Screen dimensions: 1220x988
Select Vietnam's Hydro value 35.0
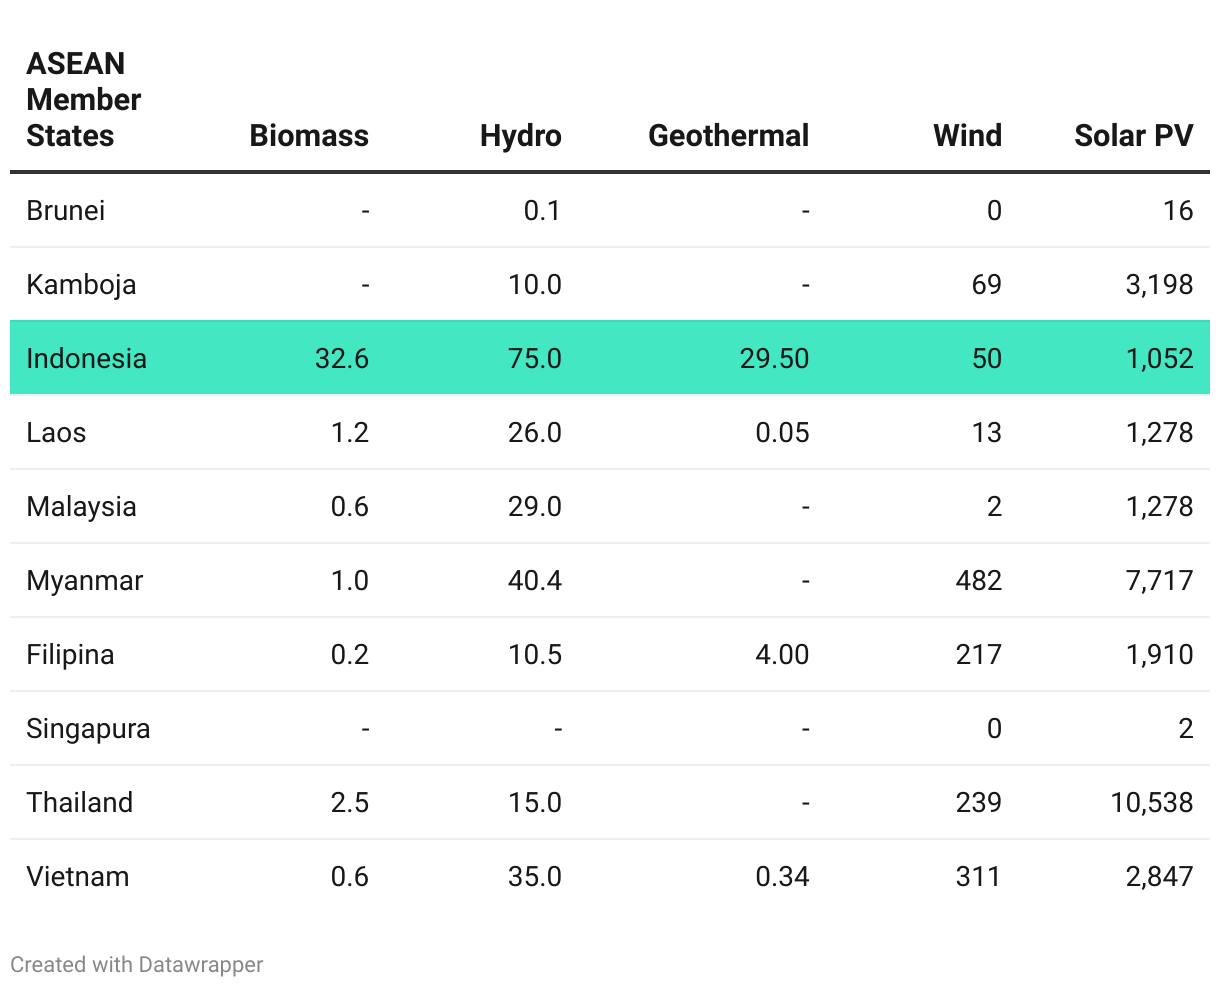coord(534,877)
